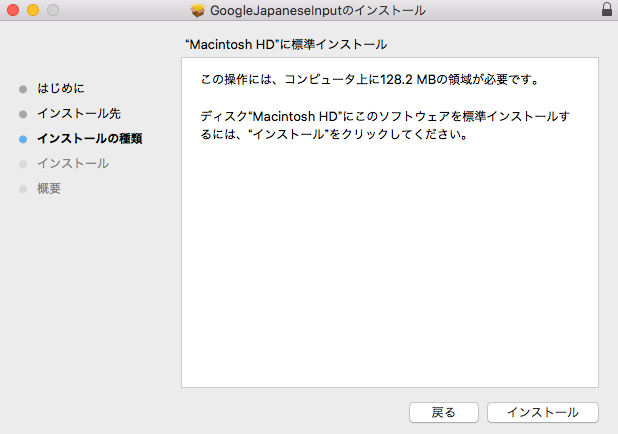Select the インストール先 step in sidebar

79,114
